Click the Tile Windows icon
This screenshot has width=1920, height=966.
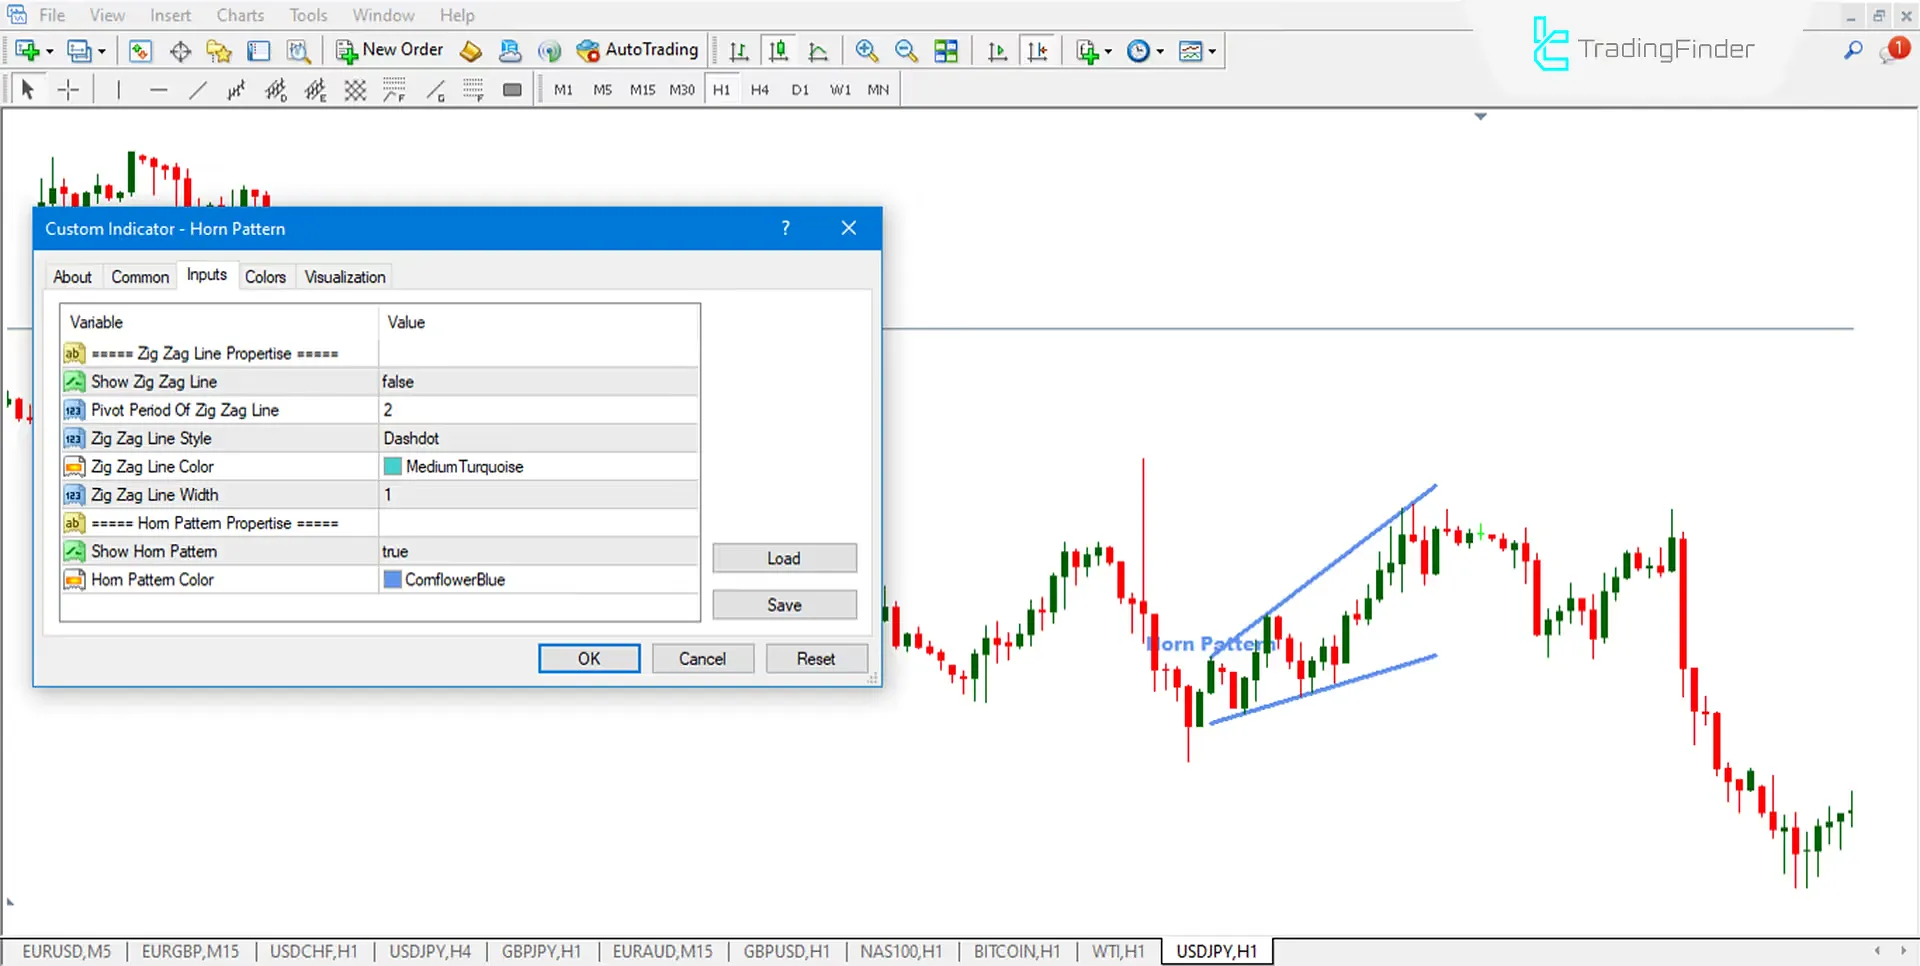point(946,50)
